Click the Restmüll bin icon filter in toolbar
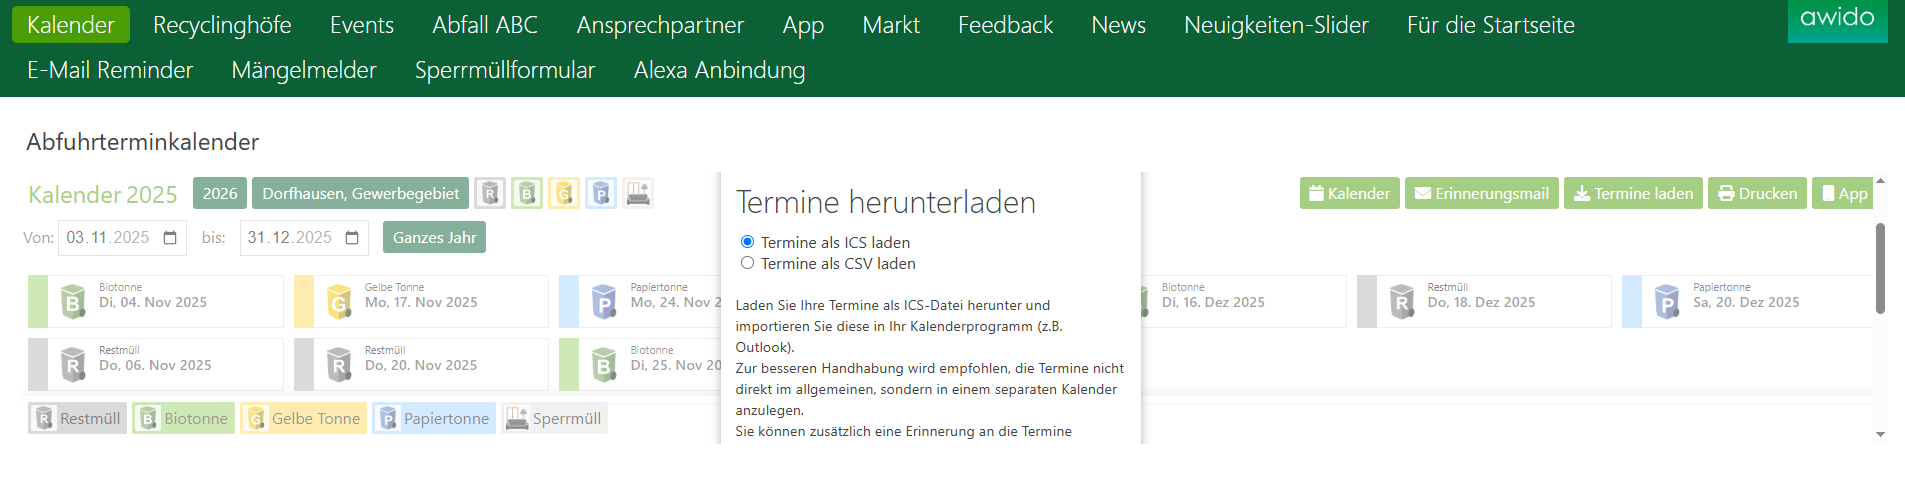 coord(489,193)
